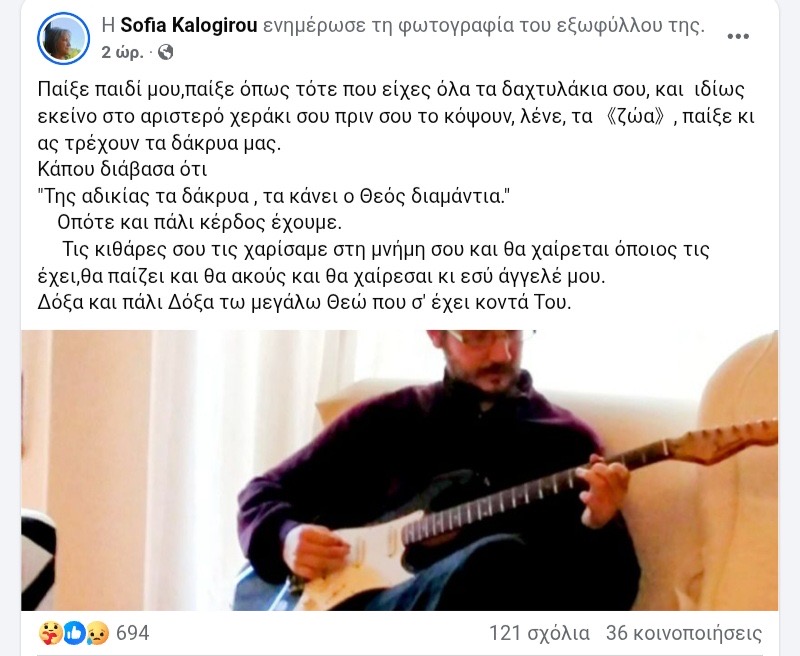Click the globe public-privacy icon
The height and width of the screenshot is (656, 800).
click(166, 52)
